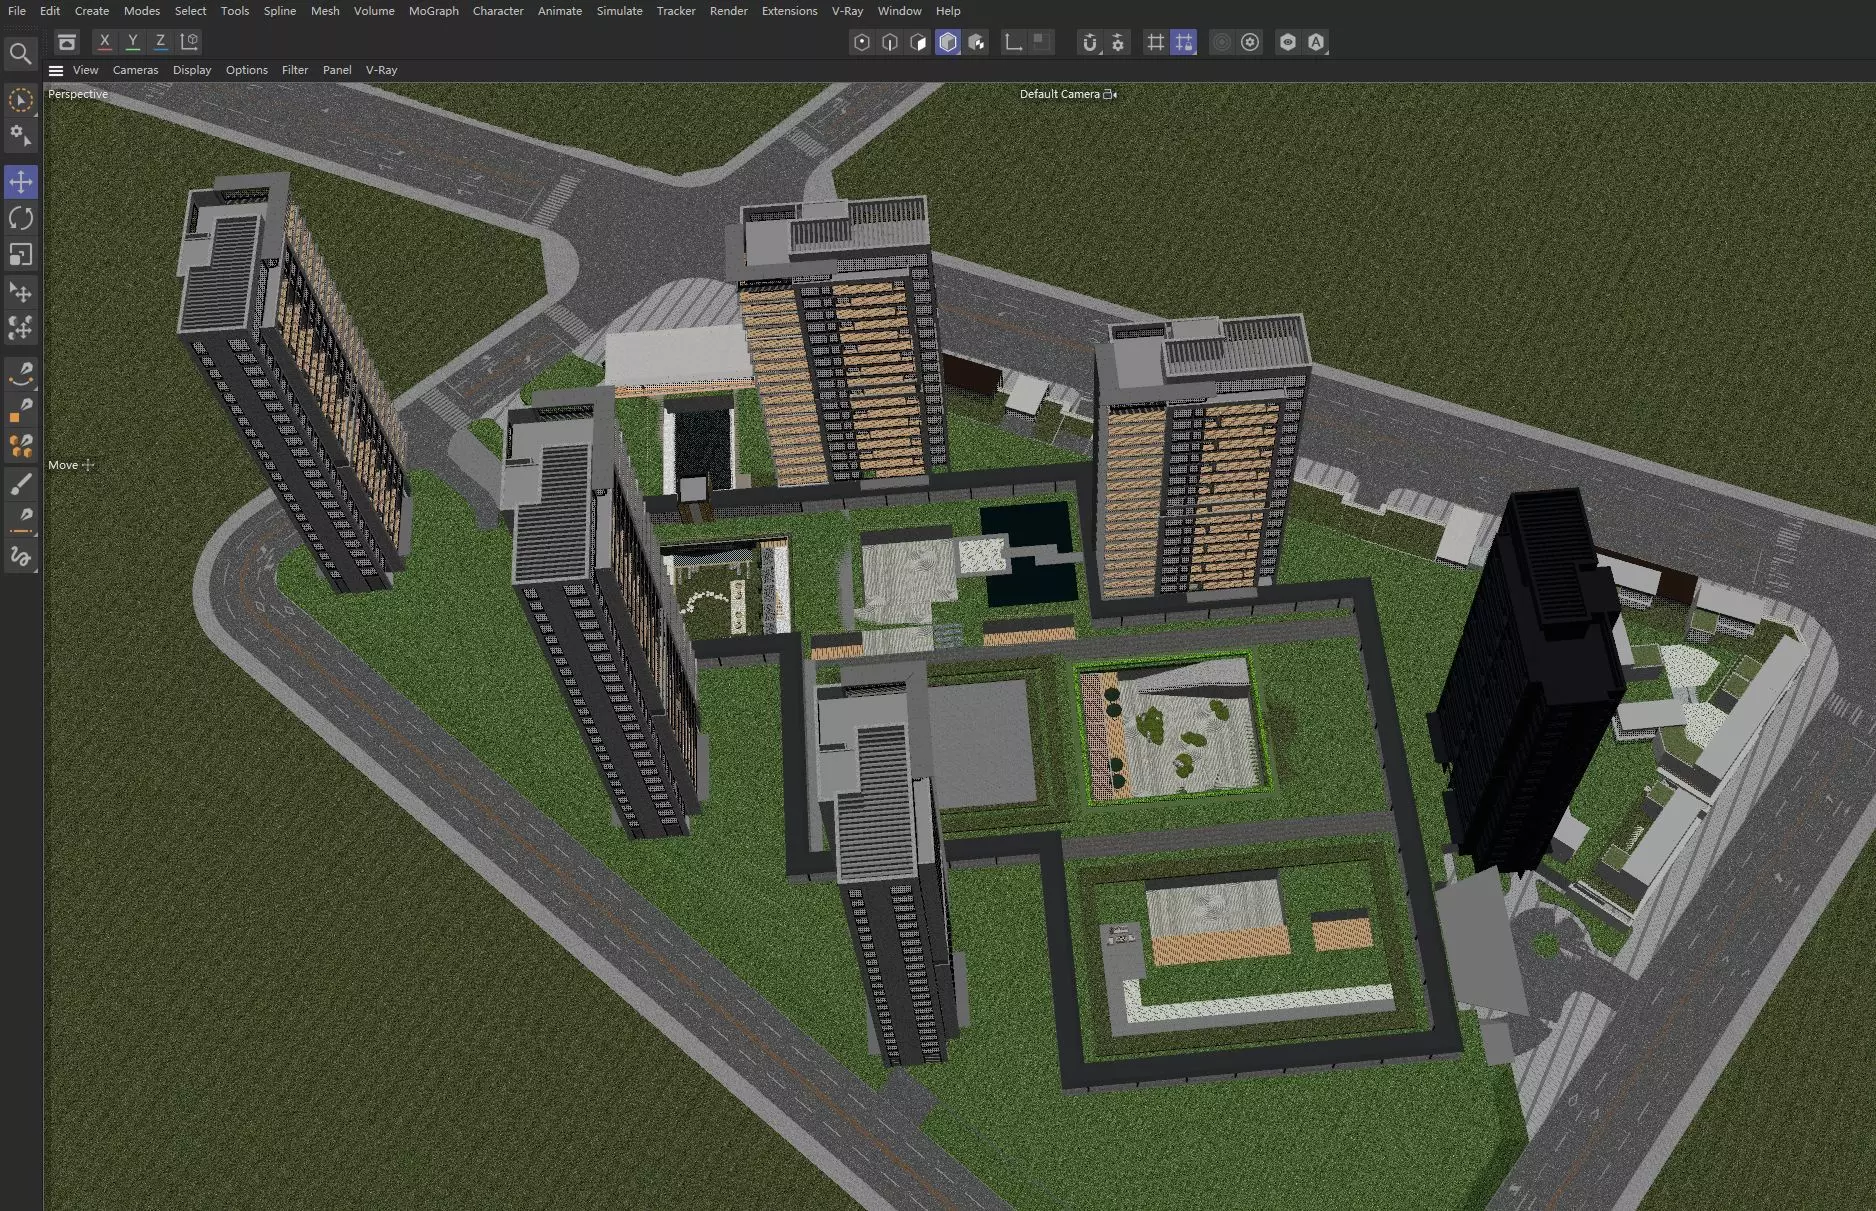Image resolution: width=1876 pixels, height=1211 pixels.
Task: Activate the Rotate tool
Action: [20, 218]
